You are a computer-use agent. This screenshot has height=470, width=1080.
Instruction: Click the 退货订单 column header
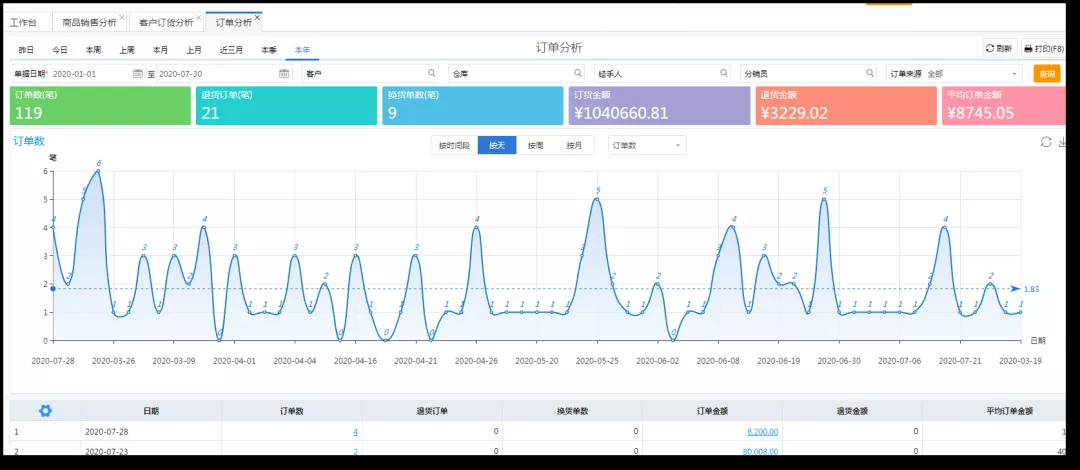coord(433,411)
